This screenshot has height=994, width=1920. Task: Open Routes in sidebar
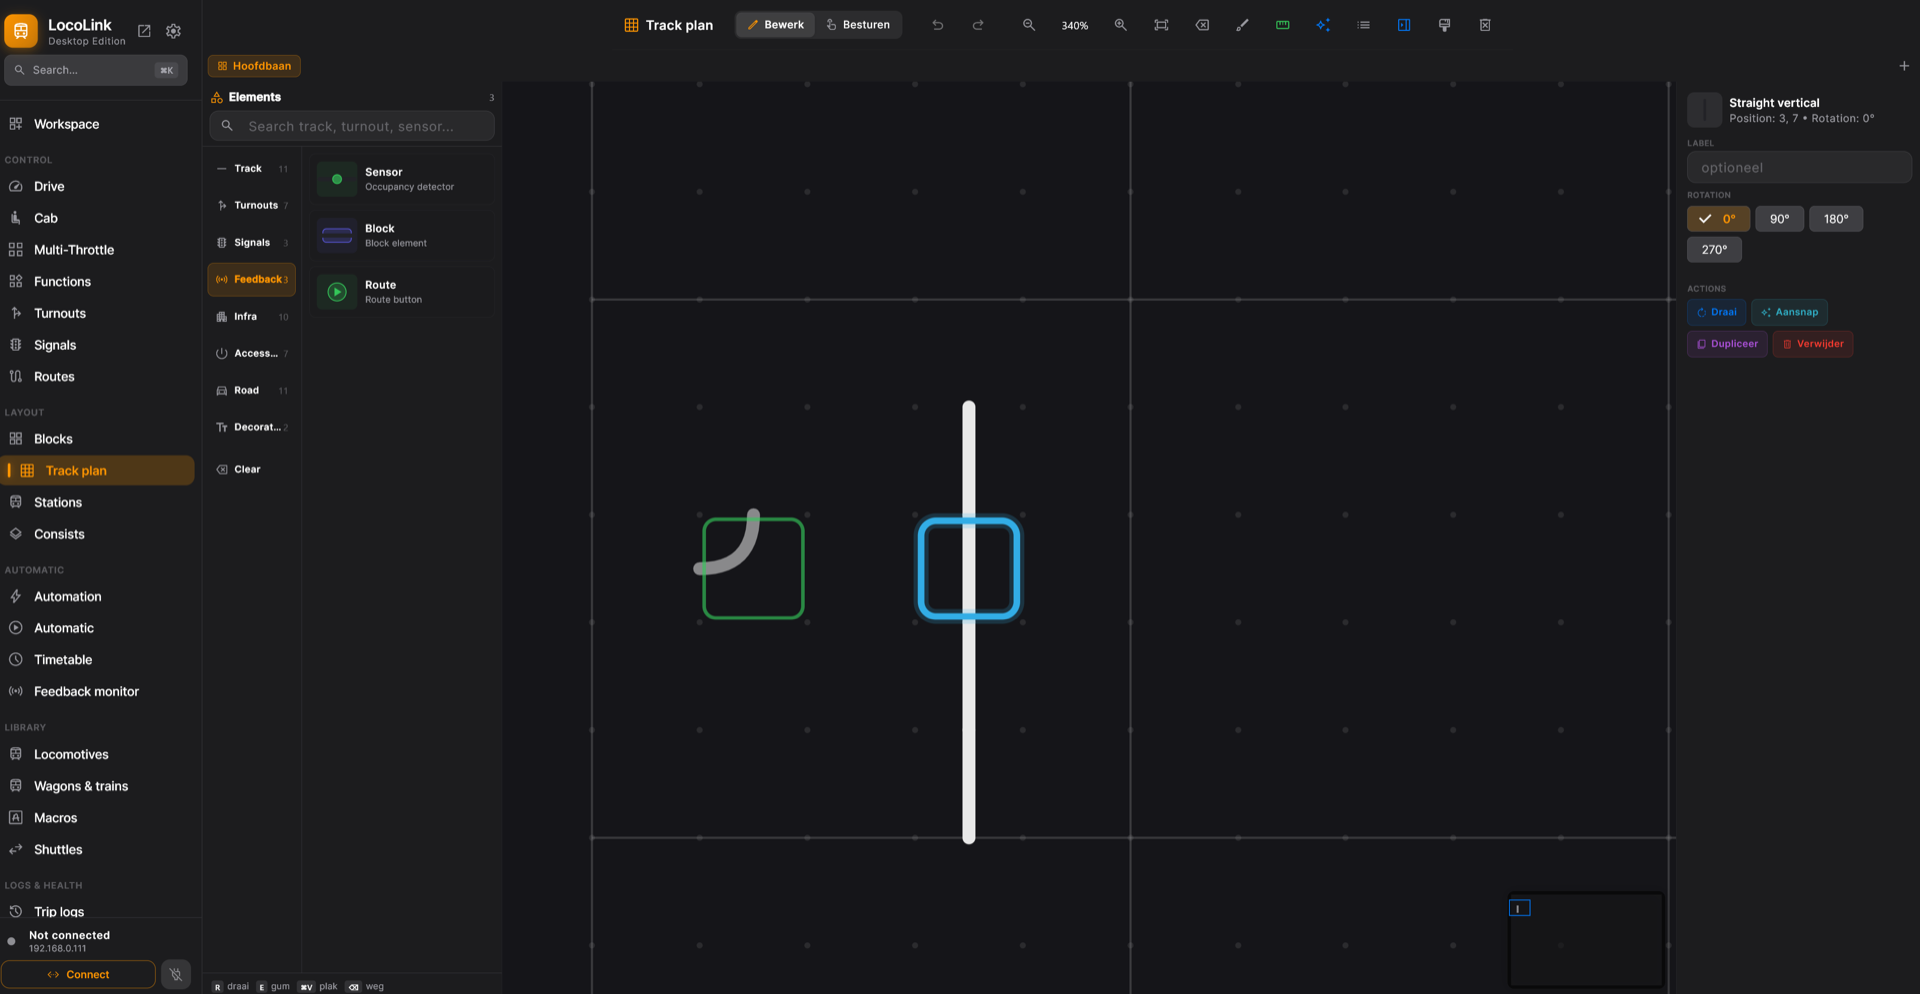tap(98, 377)
